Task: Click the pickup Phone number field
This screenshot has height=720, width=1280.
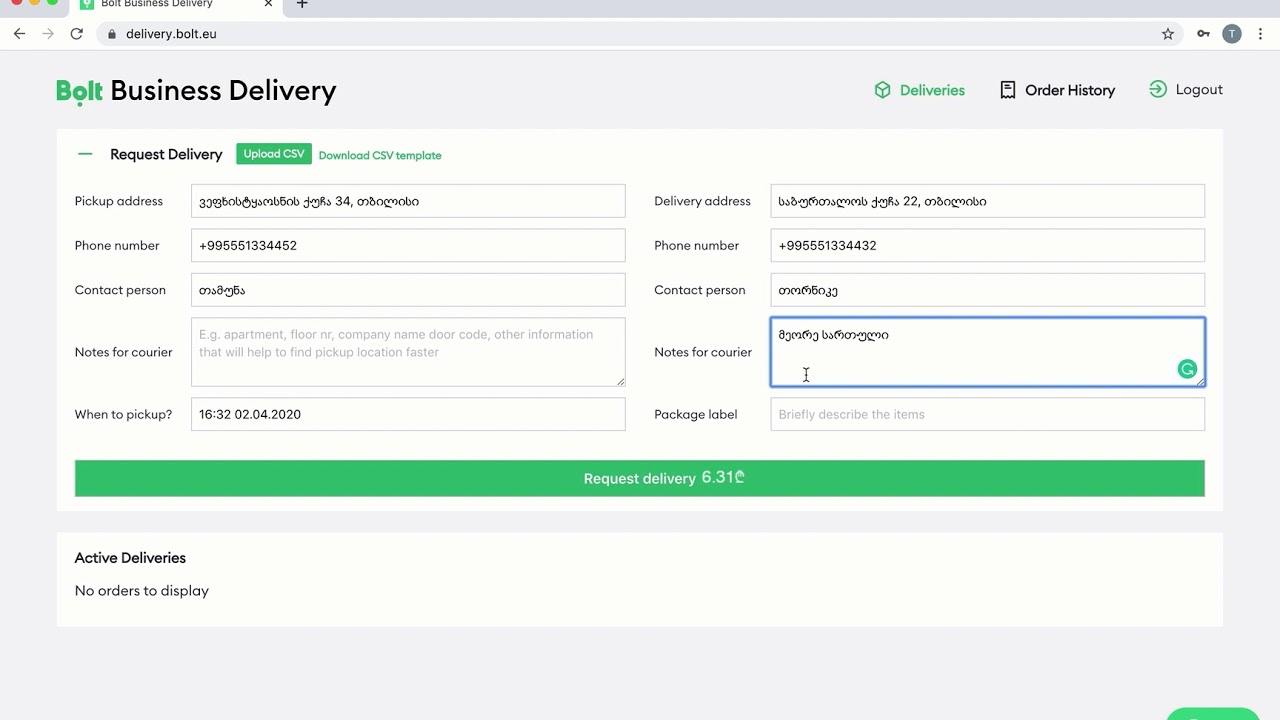Action: [x=408, y=245]
